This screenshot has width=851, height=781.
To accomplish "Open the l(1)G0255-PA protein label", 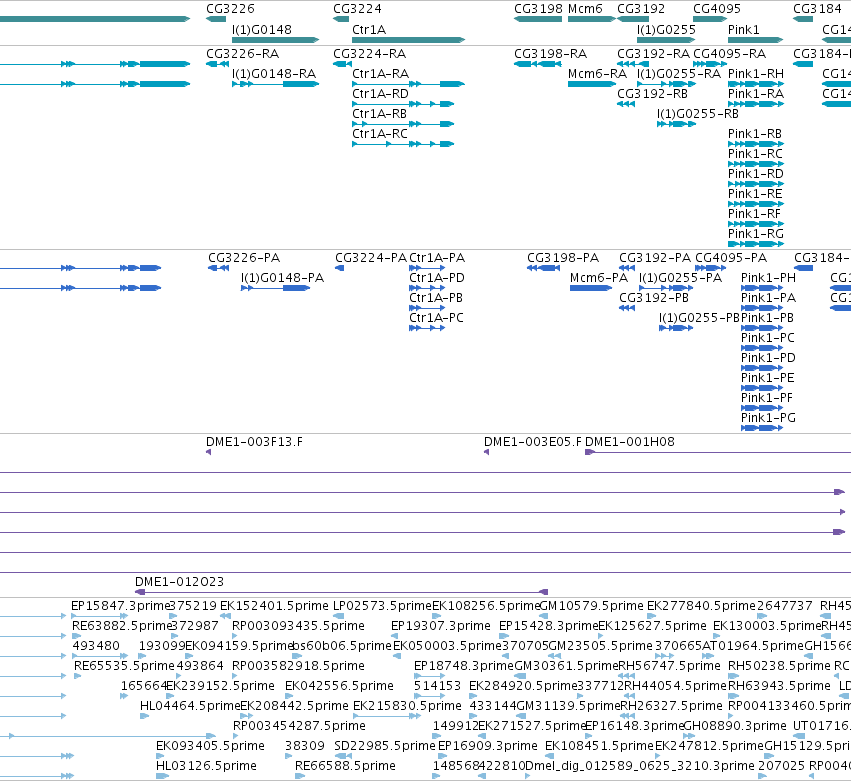I will click(x=681, y=278).
